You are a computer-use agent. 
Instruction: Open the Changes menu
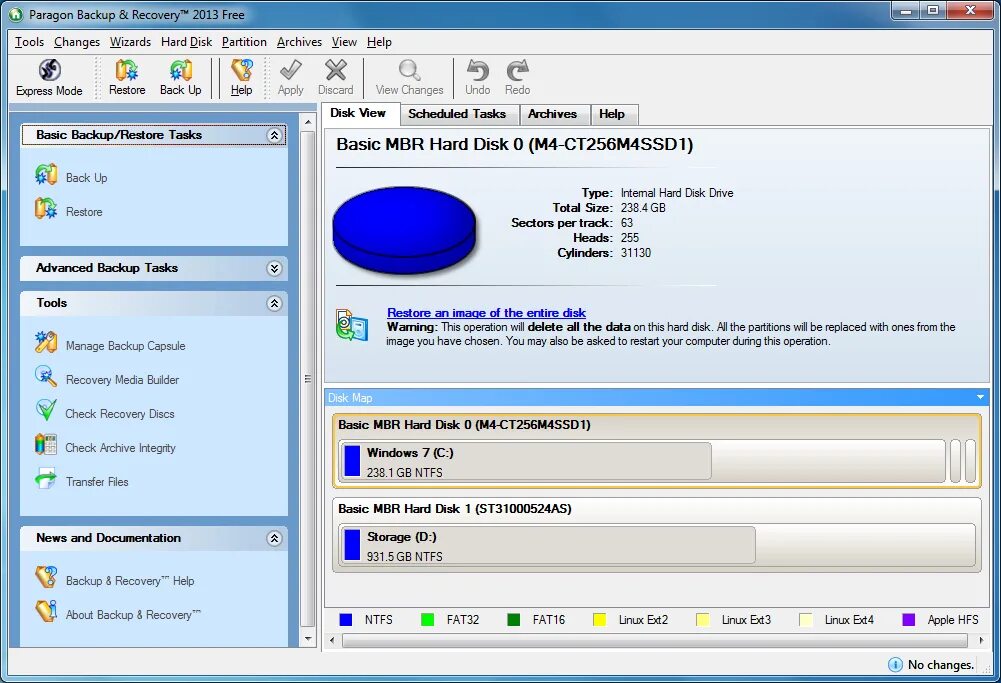click(77, 41)
